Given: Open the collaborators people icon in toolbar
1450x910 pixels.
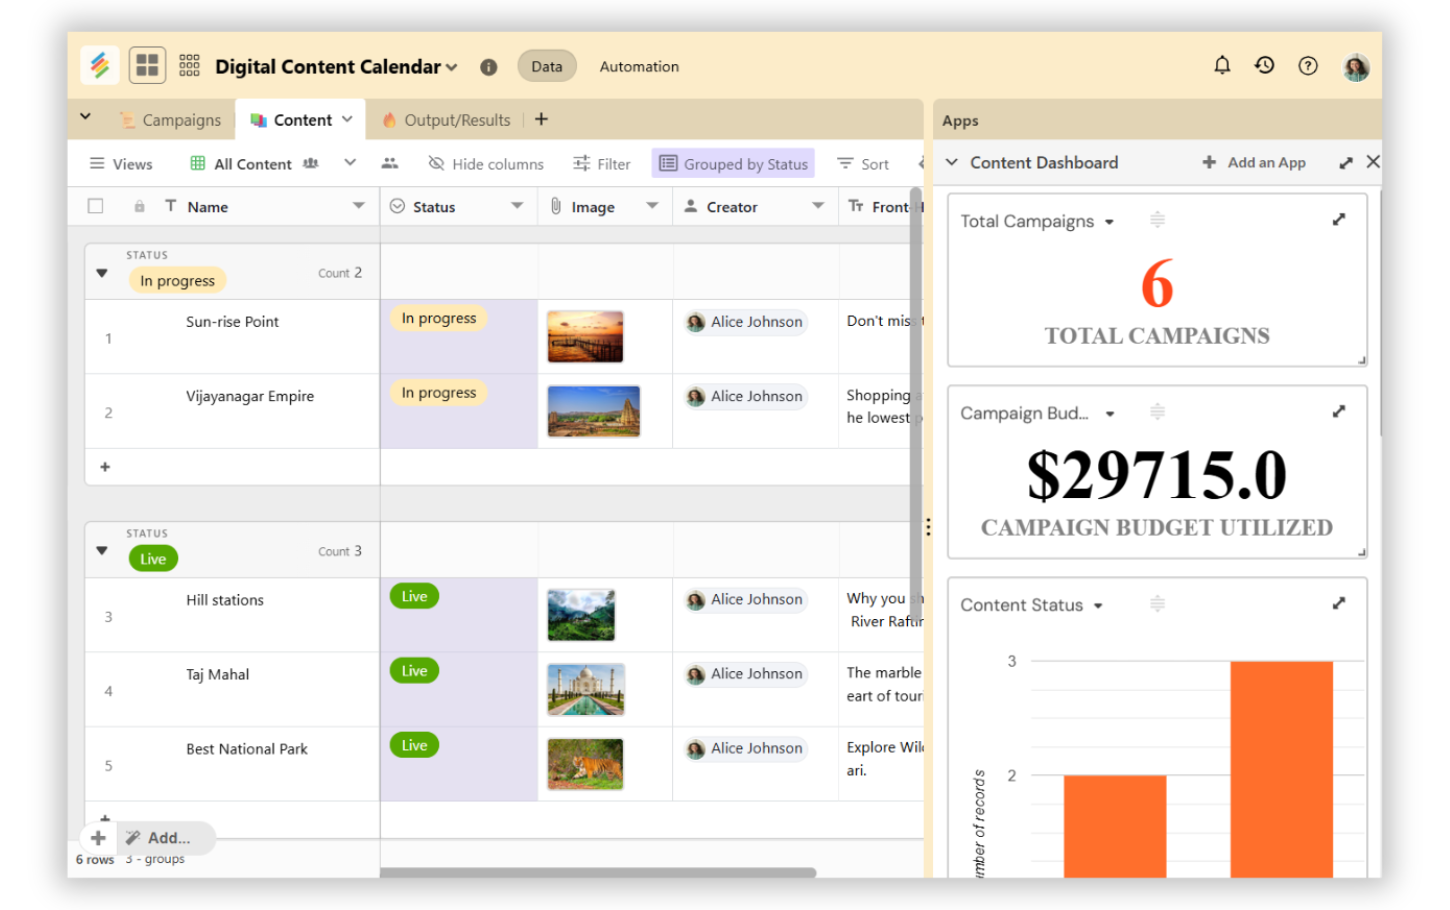Looking at the screenshot, I should click(x=390, y=163).
